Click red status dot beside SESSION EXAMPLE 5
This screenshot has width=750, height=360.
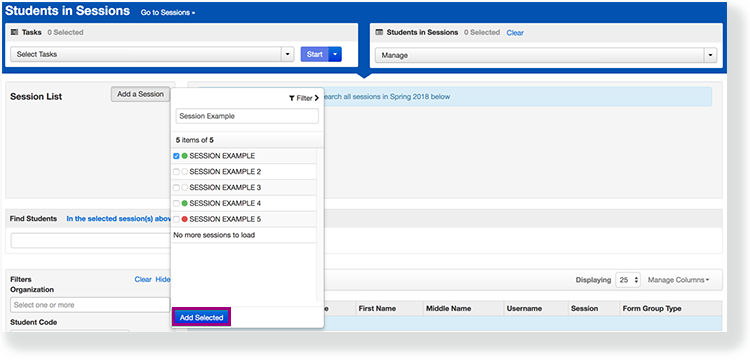(x=185, y=219)
